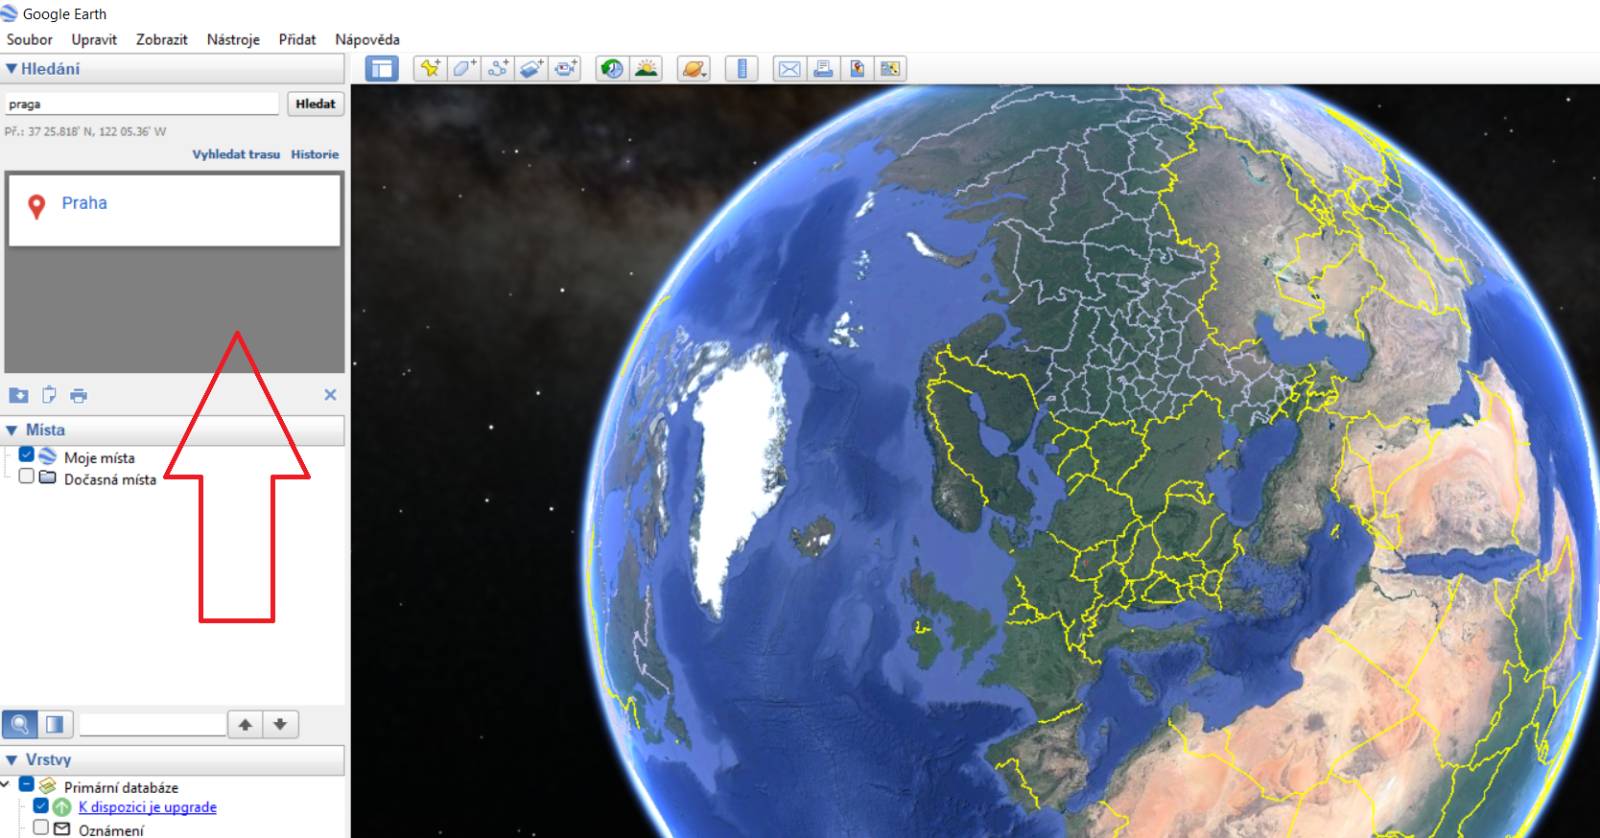This screenshot has width=1600, height=838.
Task: Open the Zobrazit menu
Action: click(x=162, y=40)
